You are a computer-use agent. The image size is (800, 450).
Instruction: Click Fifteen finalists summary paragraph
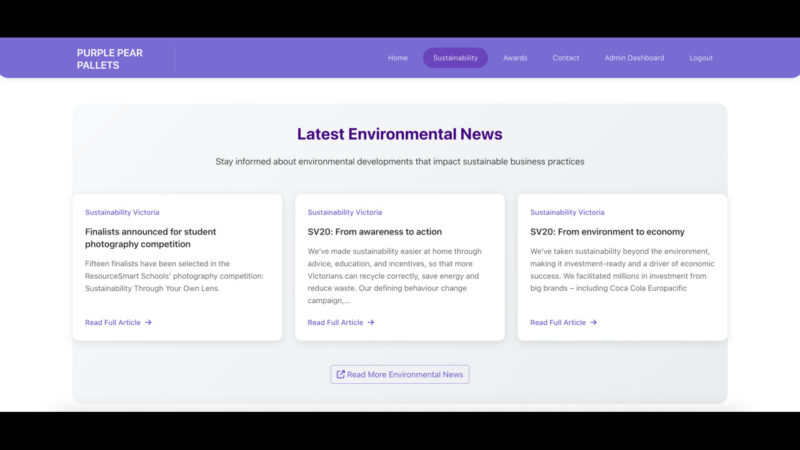click(x=174, y=276)
